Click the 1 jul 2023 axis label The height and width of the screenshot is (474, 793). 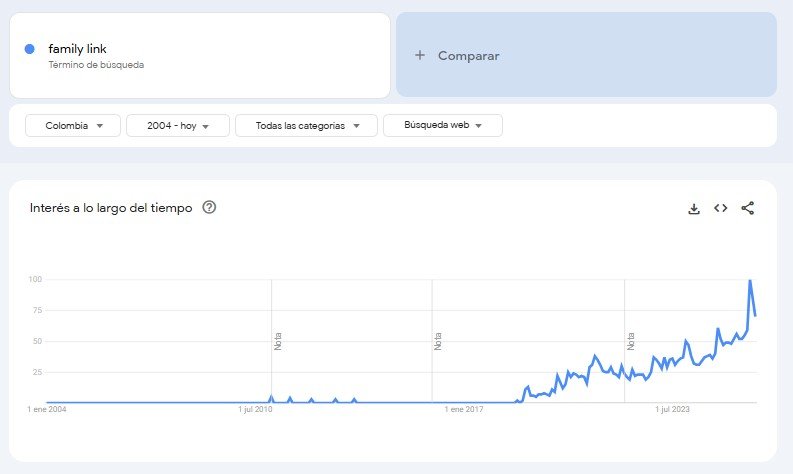coord(673,409)
